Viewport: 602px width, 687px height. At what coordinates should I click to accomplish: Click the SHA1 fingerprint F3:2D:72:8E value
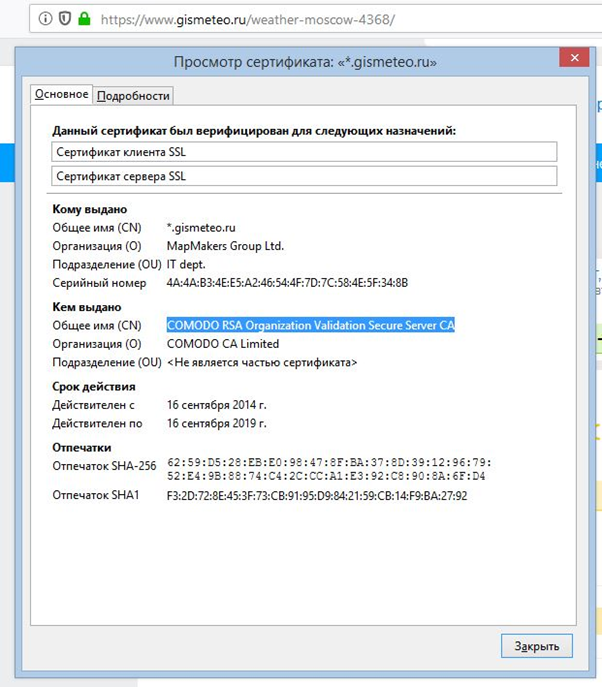(x=317, y=496)
